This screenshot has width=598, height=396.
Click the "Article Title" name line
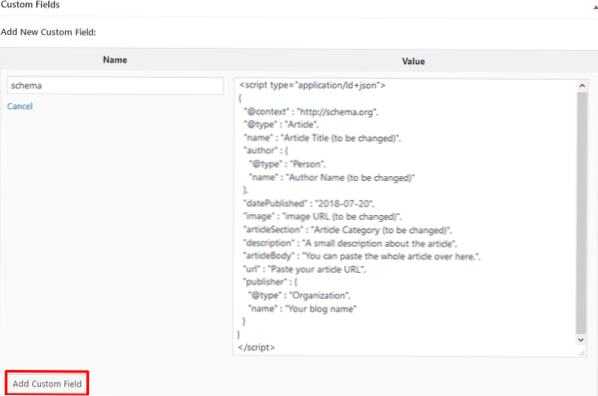(322, 138)
